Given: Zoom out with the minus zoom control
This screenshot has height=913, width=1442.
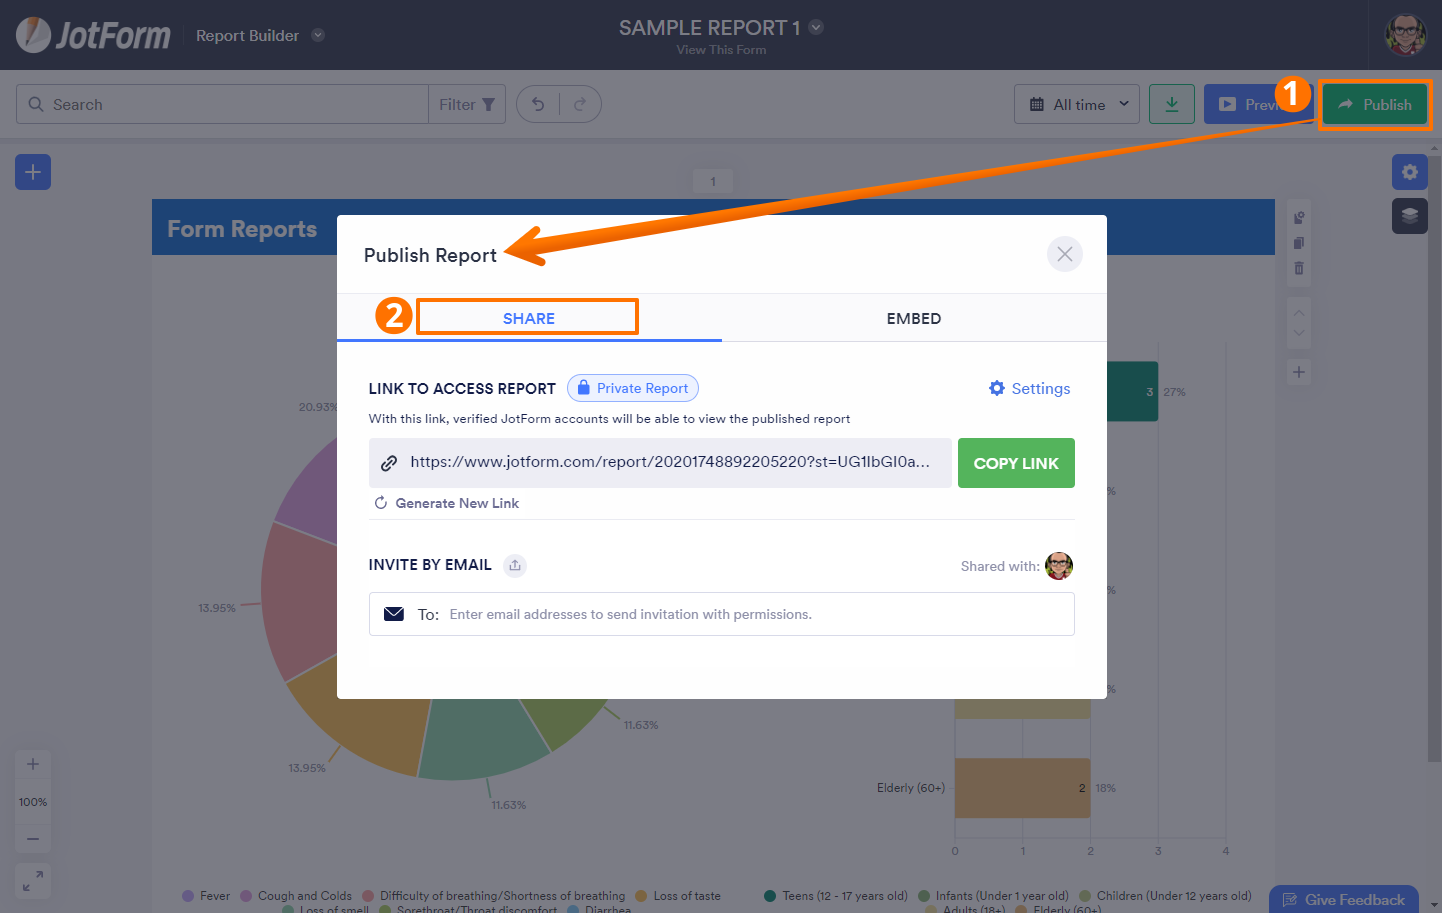Looking at the screenshot, I should point(33,838).
